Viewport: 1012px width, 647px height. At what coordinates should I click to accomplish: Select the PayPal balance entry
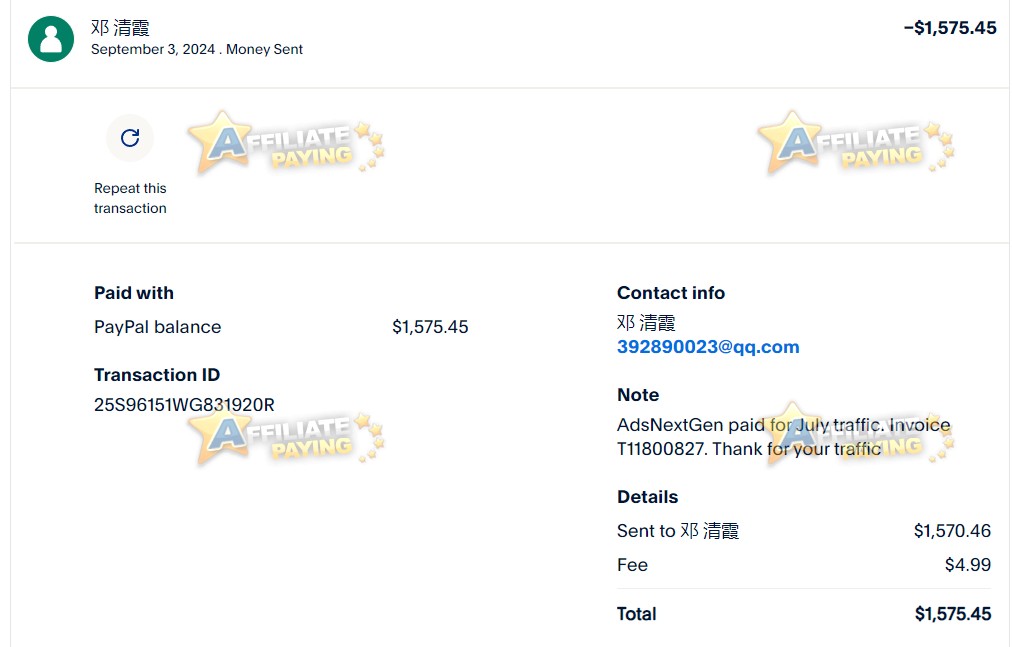157,327
